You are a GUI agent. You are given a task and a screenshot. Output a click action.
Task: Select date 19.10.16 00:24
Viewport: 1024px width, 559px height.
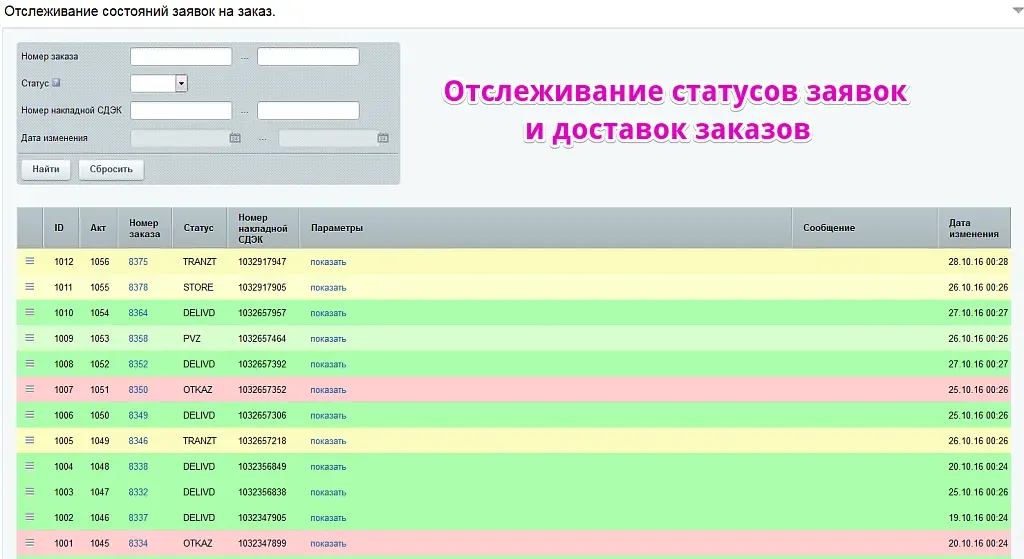(x=978, y=518)
